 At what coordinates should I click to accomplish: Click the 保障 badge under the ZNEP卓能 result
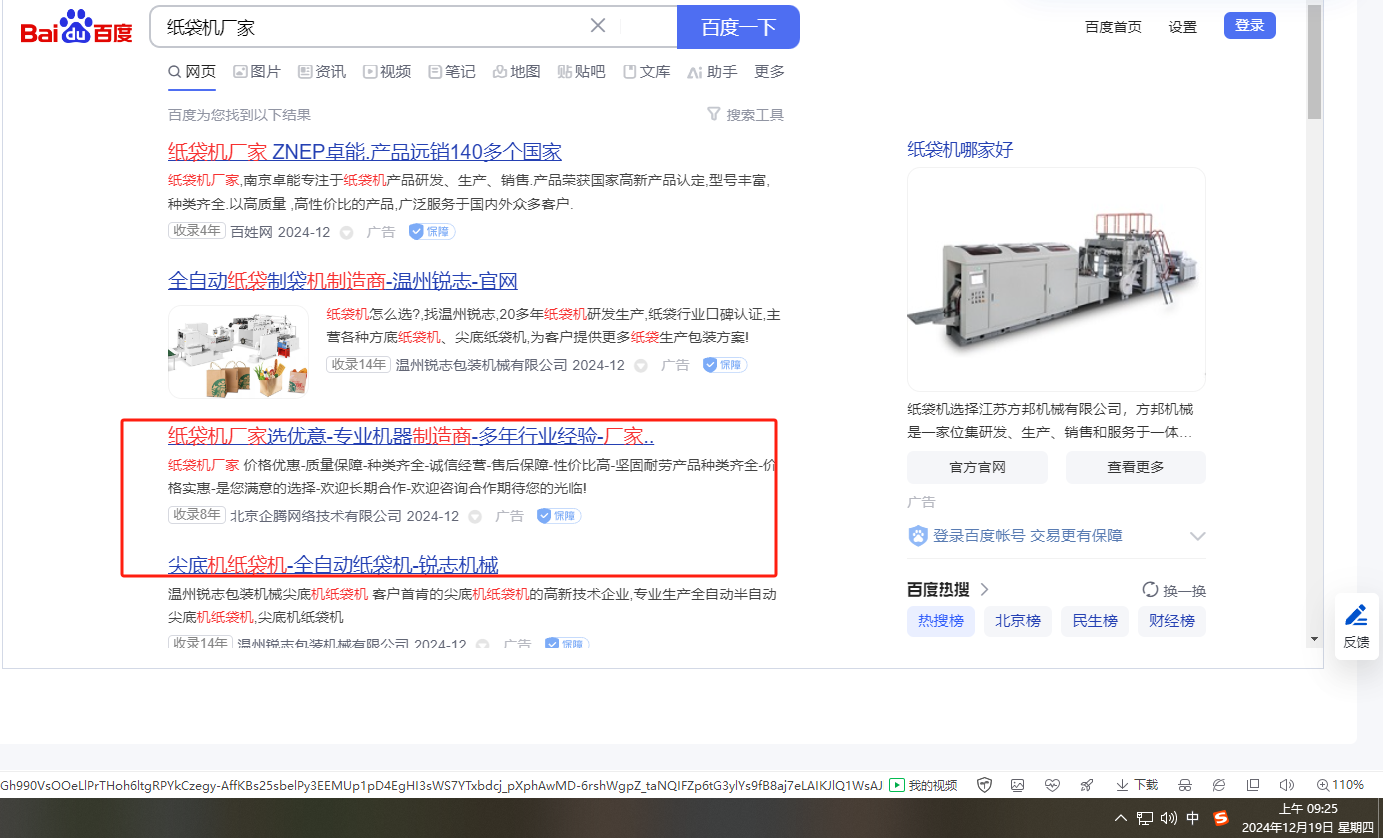point(432,232)
